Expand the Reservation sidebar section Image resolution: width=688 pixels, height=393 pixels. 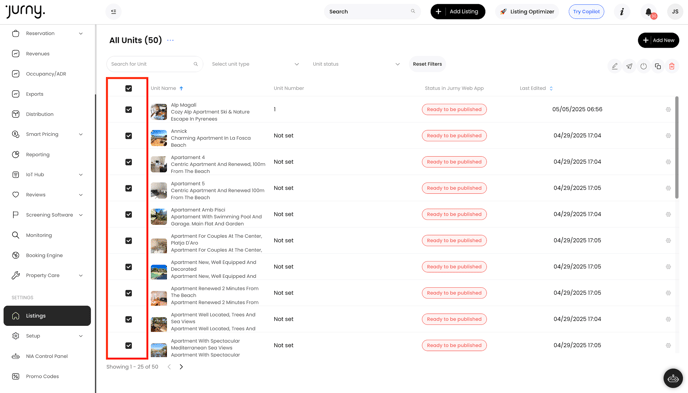click(x=81, y=33)
